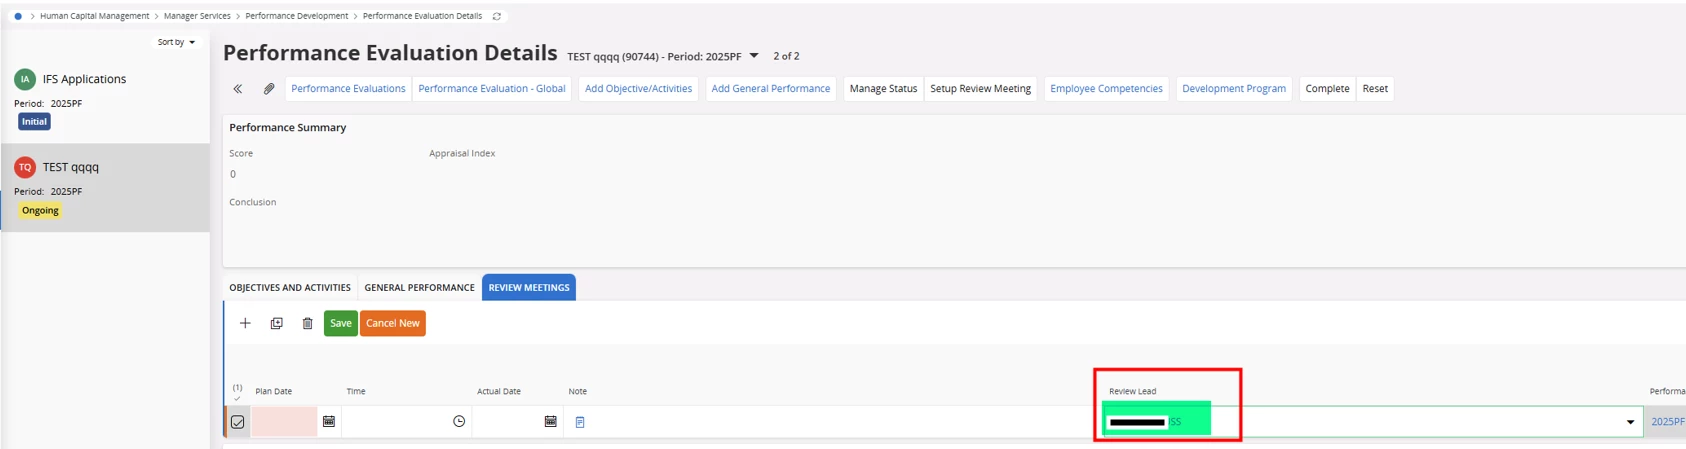1686x449 pixels.
Task: Toggle the review meeting row checkbox
Action: tap(238, 422)
